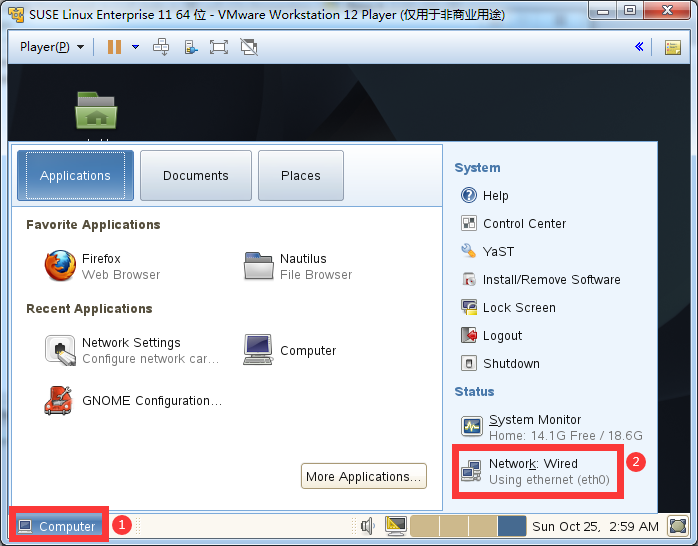Viewport: 698px width, 546px height.
Task: Click the Recent Applications heading
Action: (x=89, y=309)
